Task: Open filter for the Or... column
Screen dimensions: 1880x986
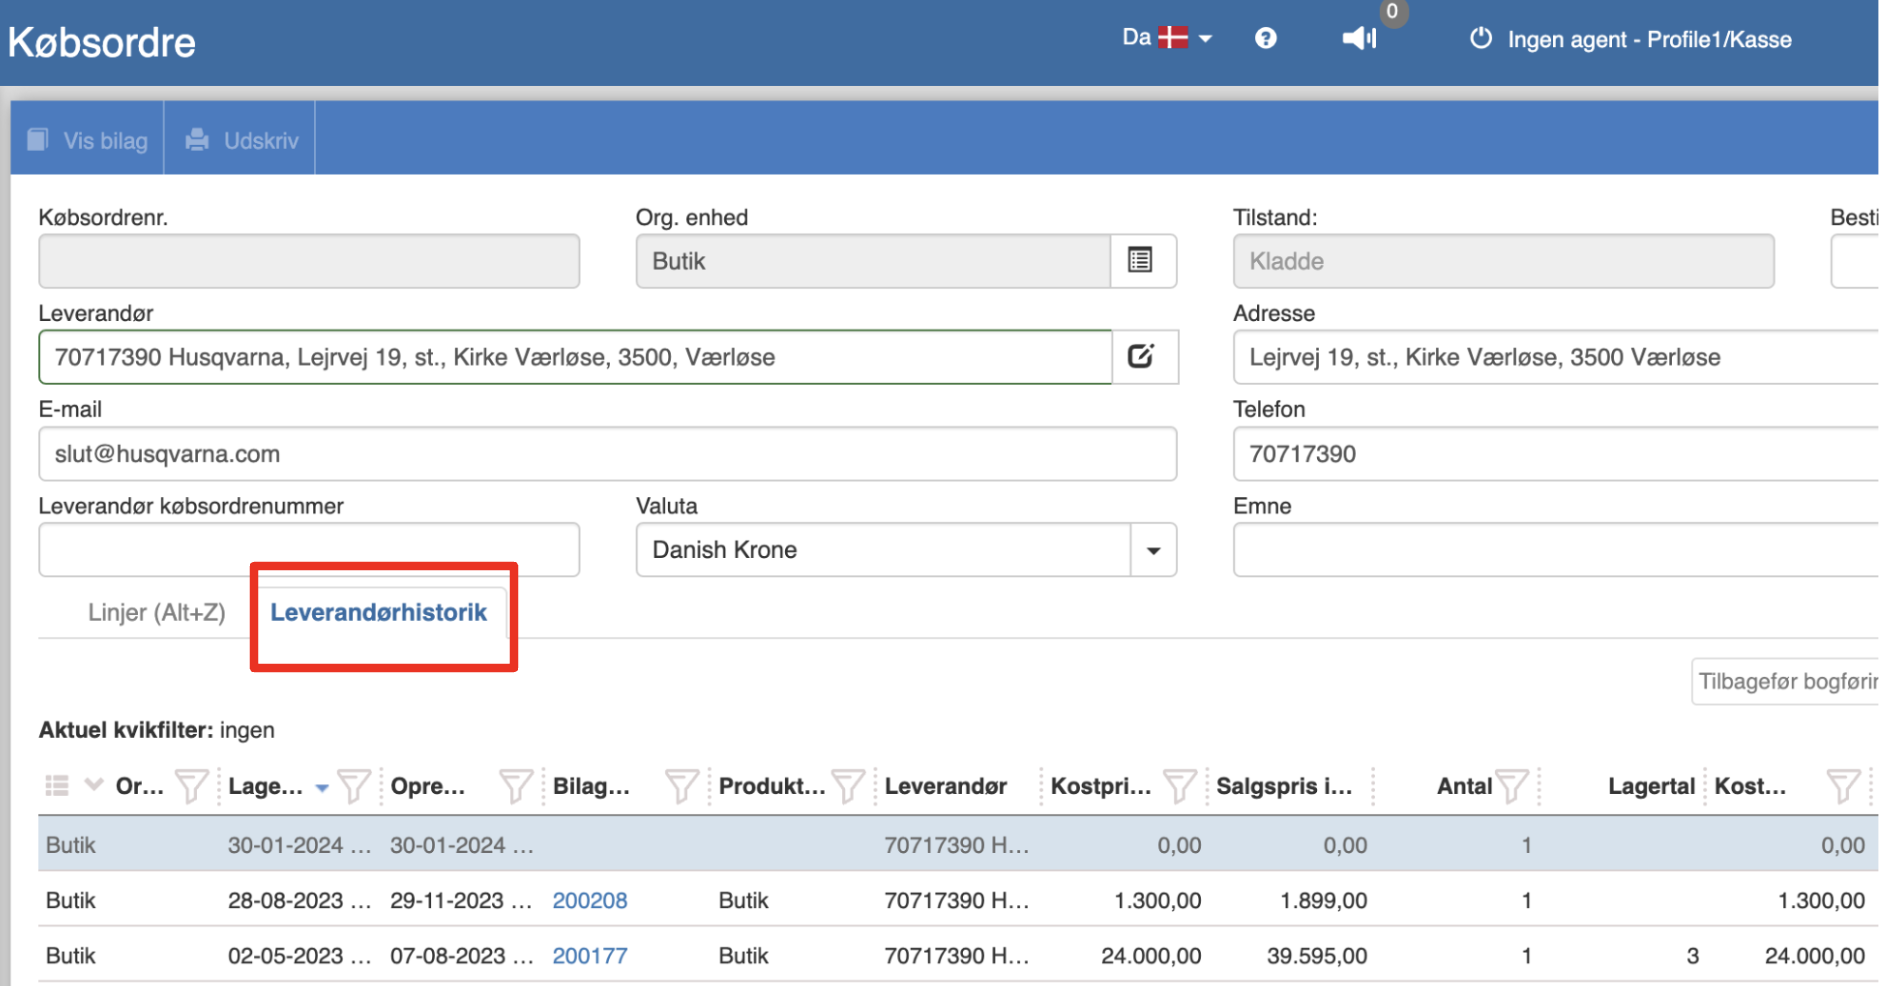Action: [x=191, y=786]
